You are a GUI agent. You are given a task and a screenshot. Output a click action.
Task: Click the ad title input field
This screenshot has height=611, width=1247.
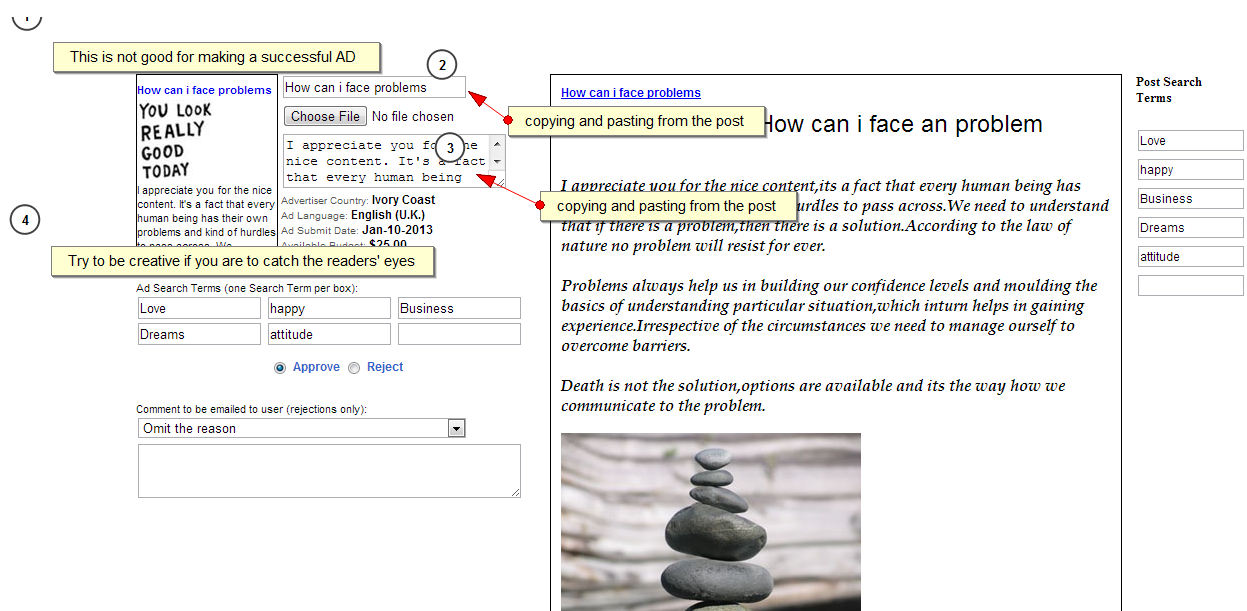point(373,87)
